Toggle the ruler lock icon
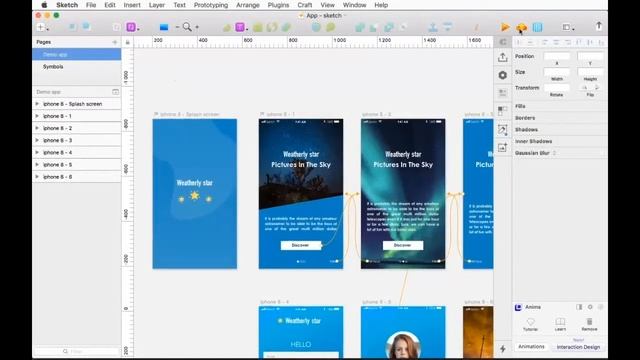This screenshot has height=360, width=640. point(127,42)
